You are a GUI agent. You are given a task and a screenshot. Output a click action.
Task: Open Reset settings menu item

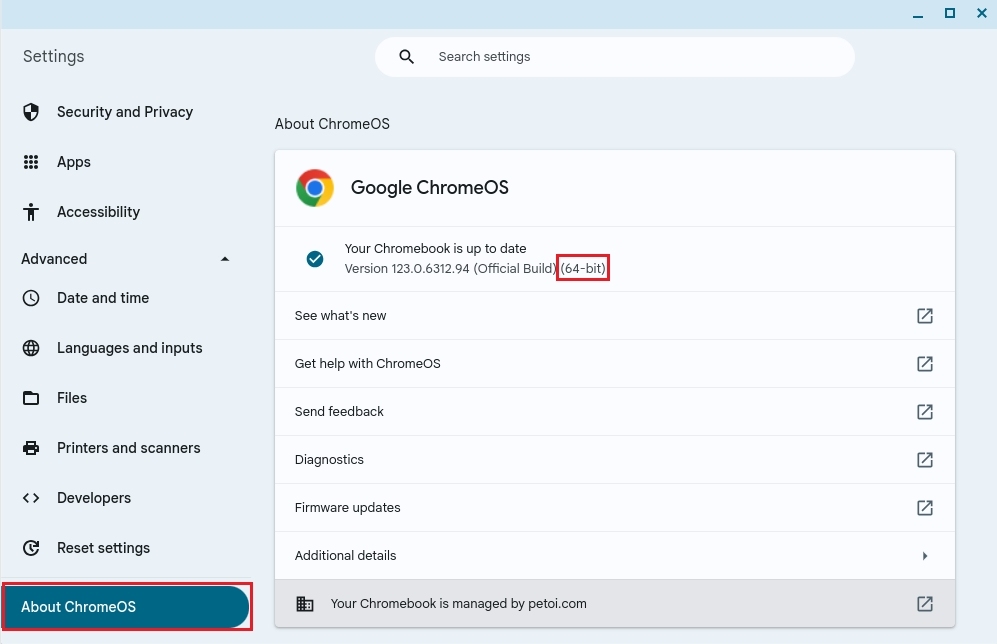[x=103, y=548]
